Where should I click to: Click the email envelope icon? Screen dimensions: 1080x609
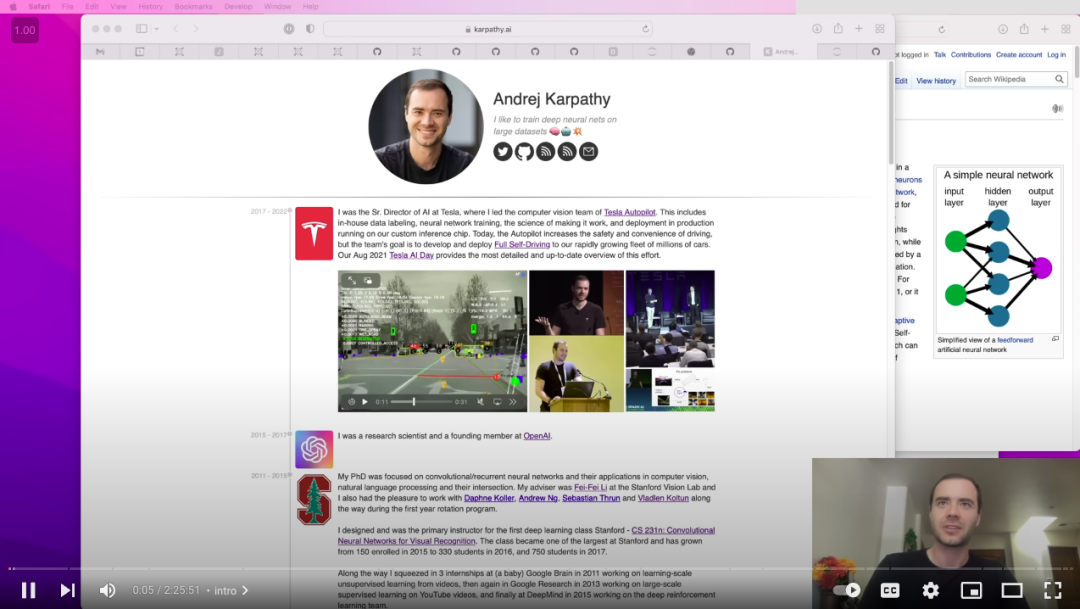(x=588, y=152)
